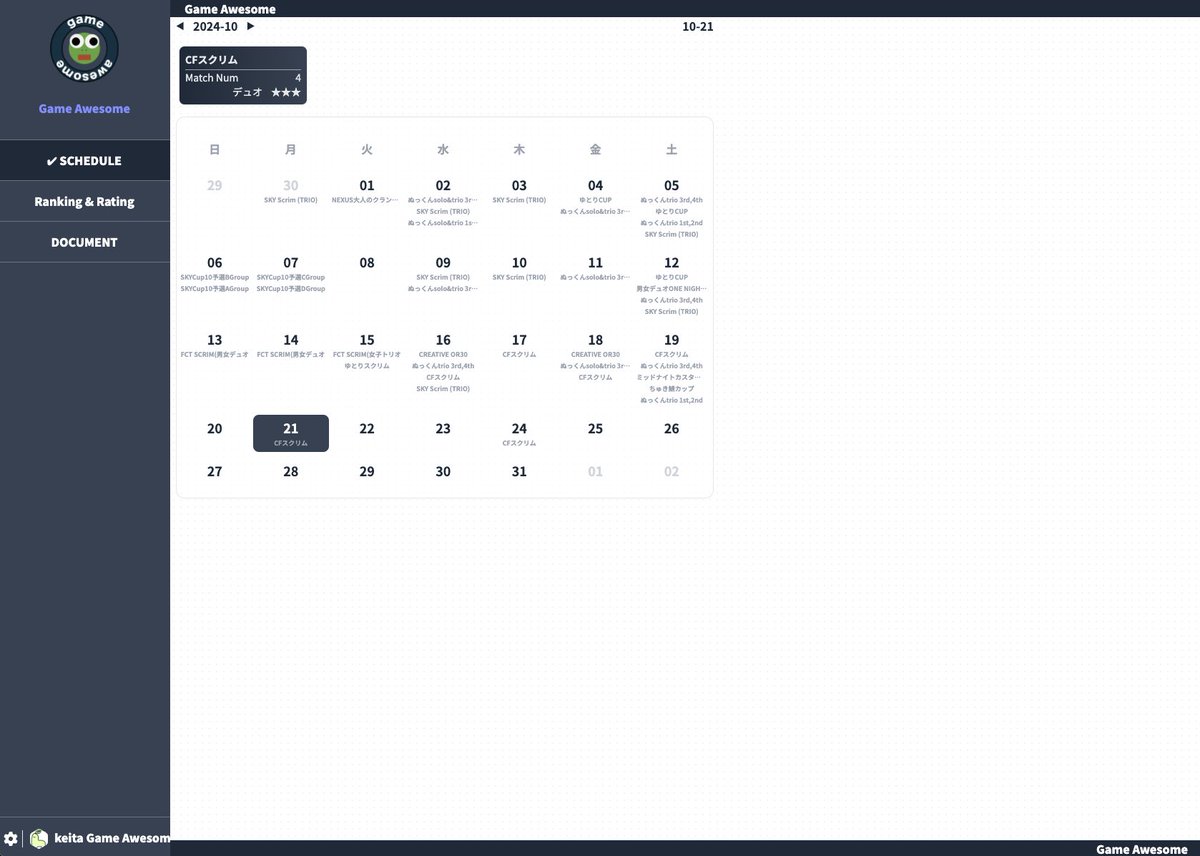Image resolution: width=1200 pixels, height=856 pixels.
Task: Click SKYCup10予選DGroup on day 07
Action: [291, 289]
